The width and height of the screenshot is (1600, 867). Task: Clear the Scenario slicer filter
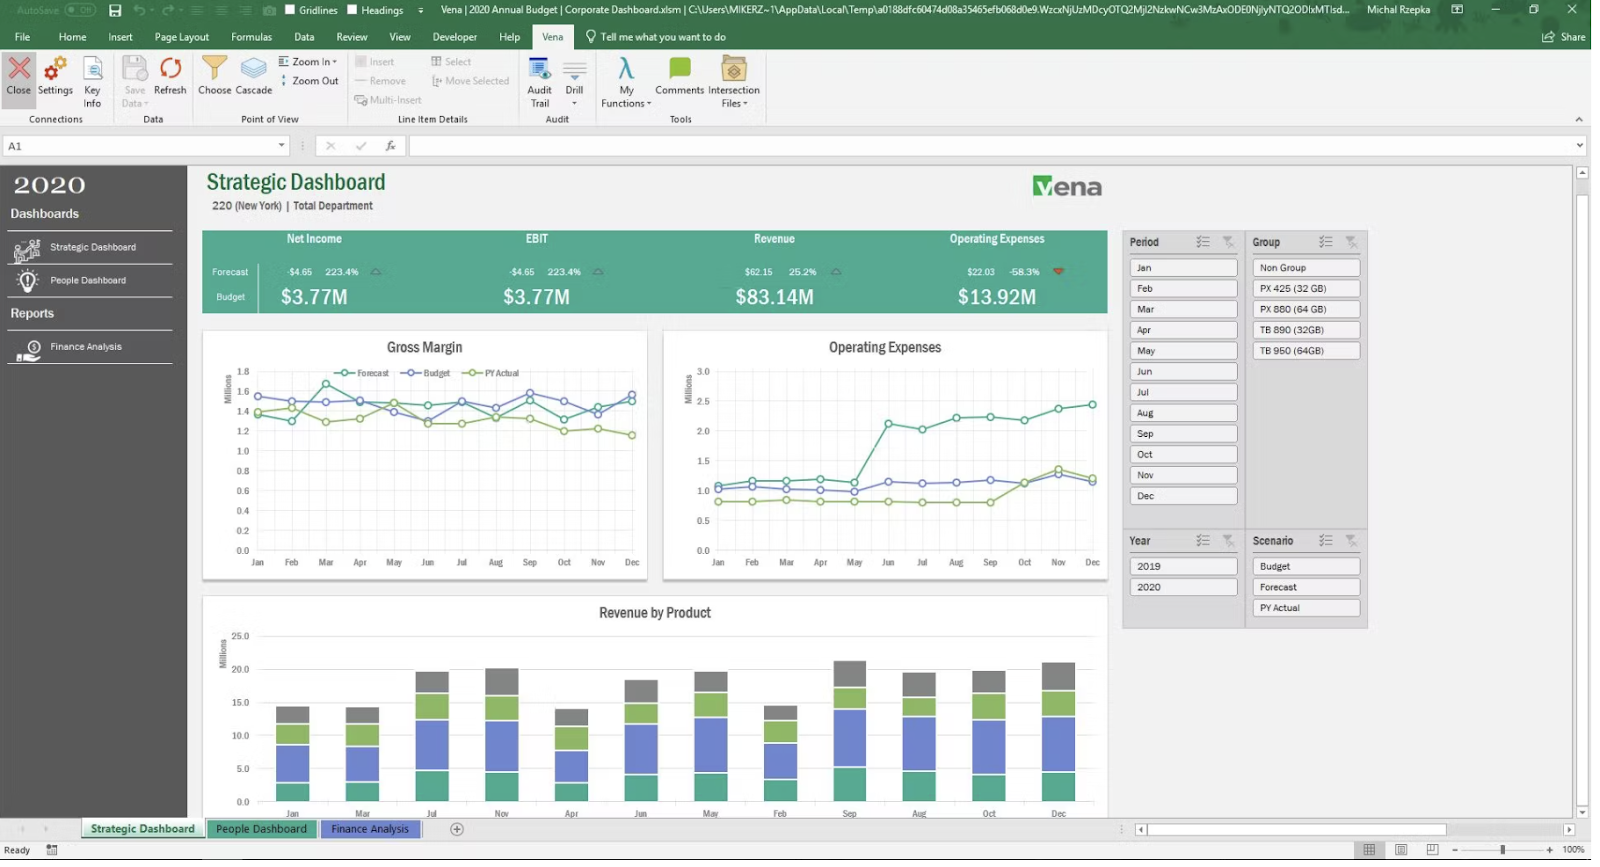click(1351, 540)
